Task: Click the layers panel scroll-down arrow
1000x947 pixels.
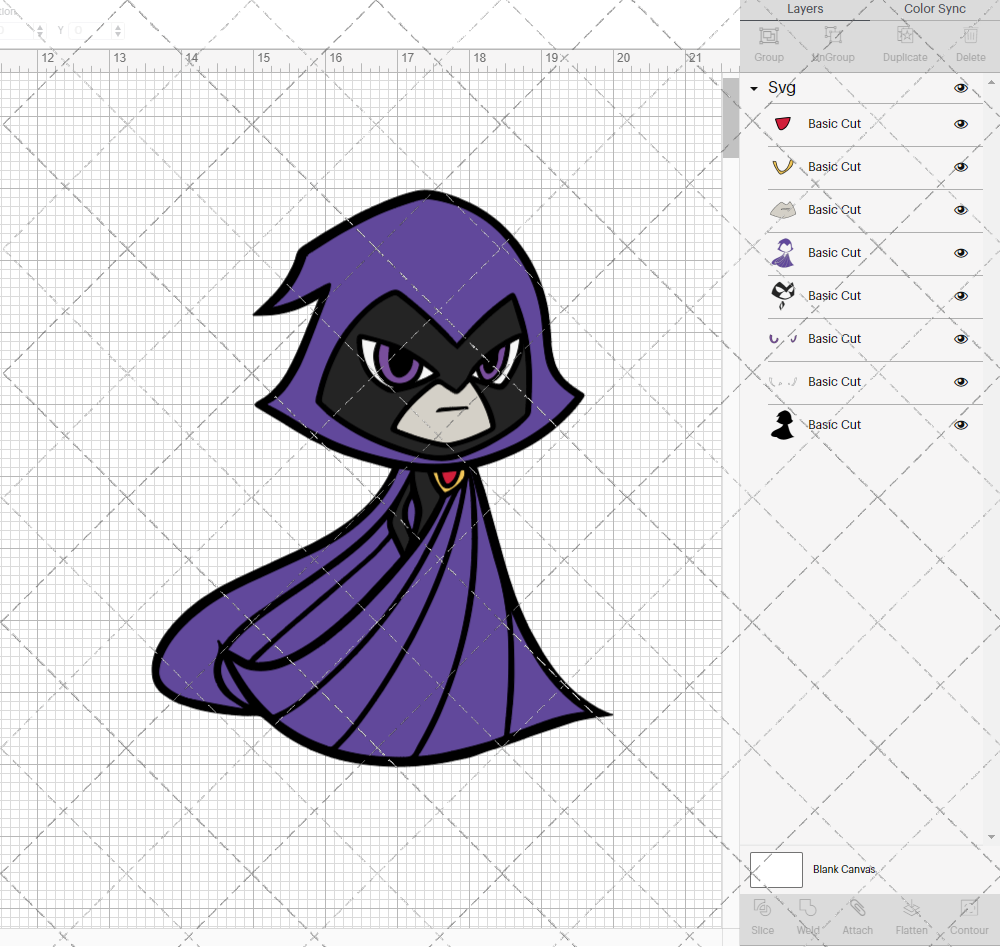Action: (x=990, y=837)
